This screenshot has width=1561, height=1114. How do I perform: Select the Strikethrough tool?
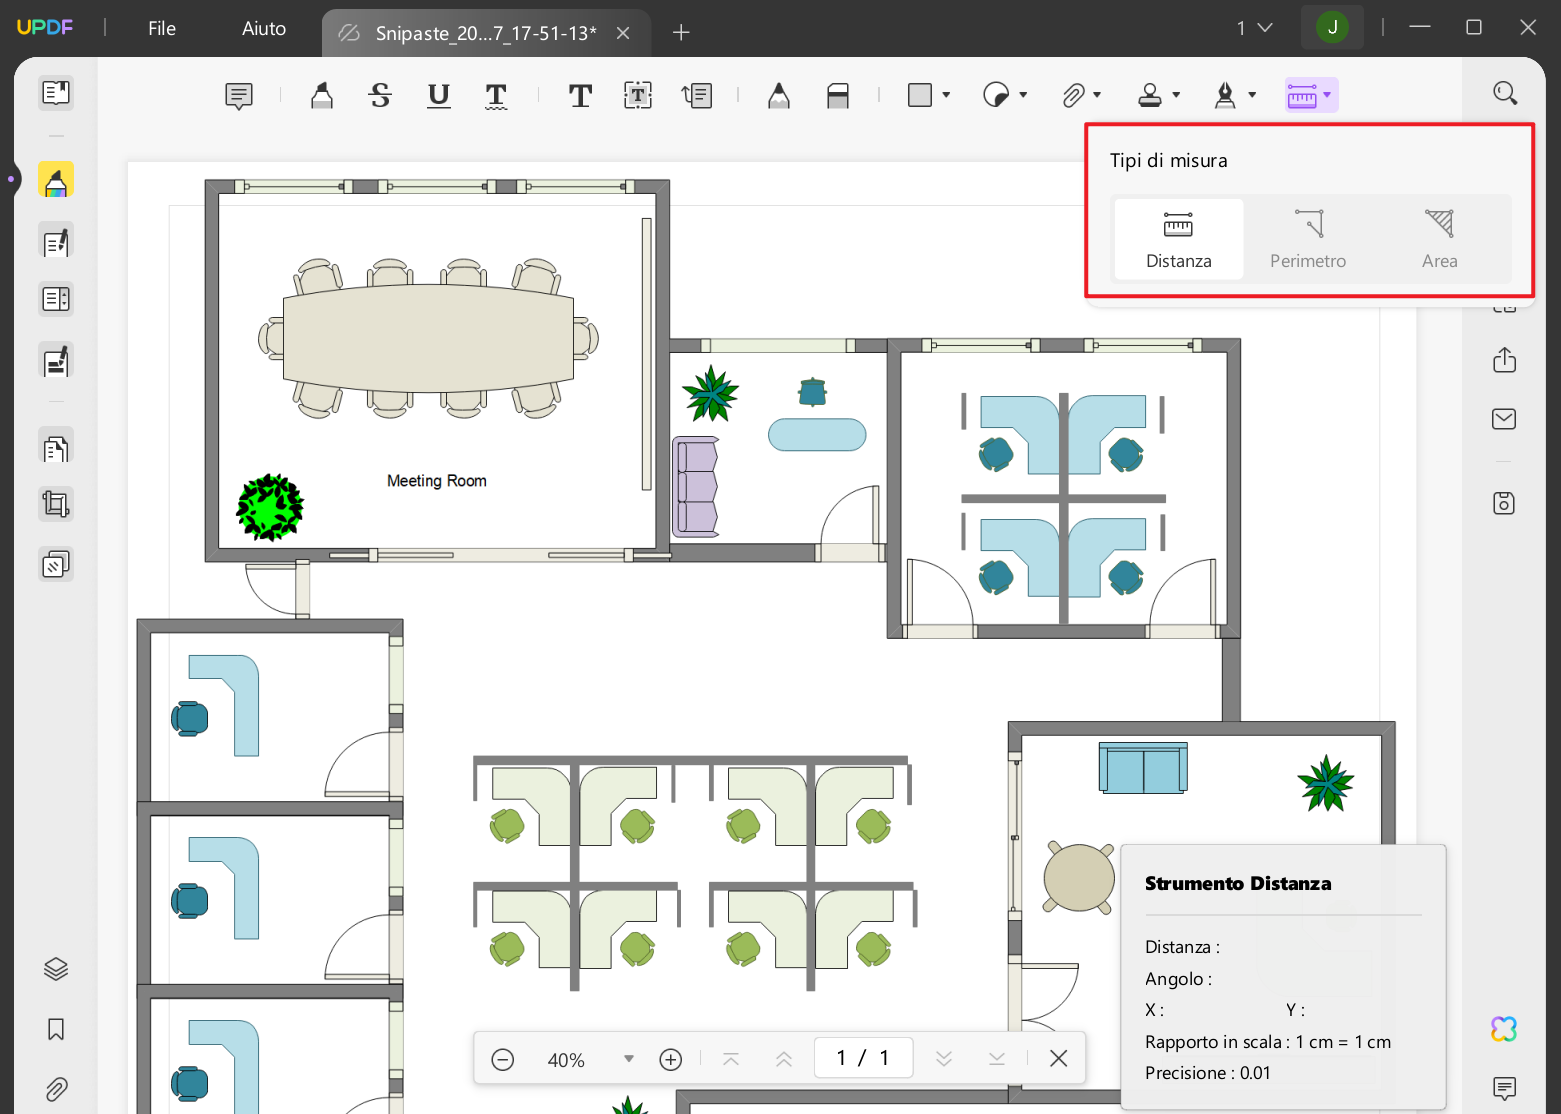(380, 96)
